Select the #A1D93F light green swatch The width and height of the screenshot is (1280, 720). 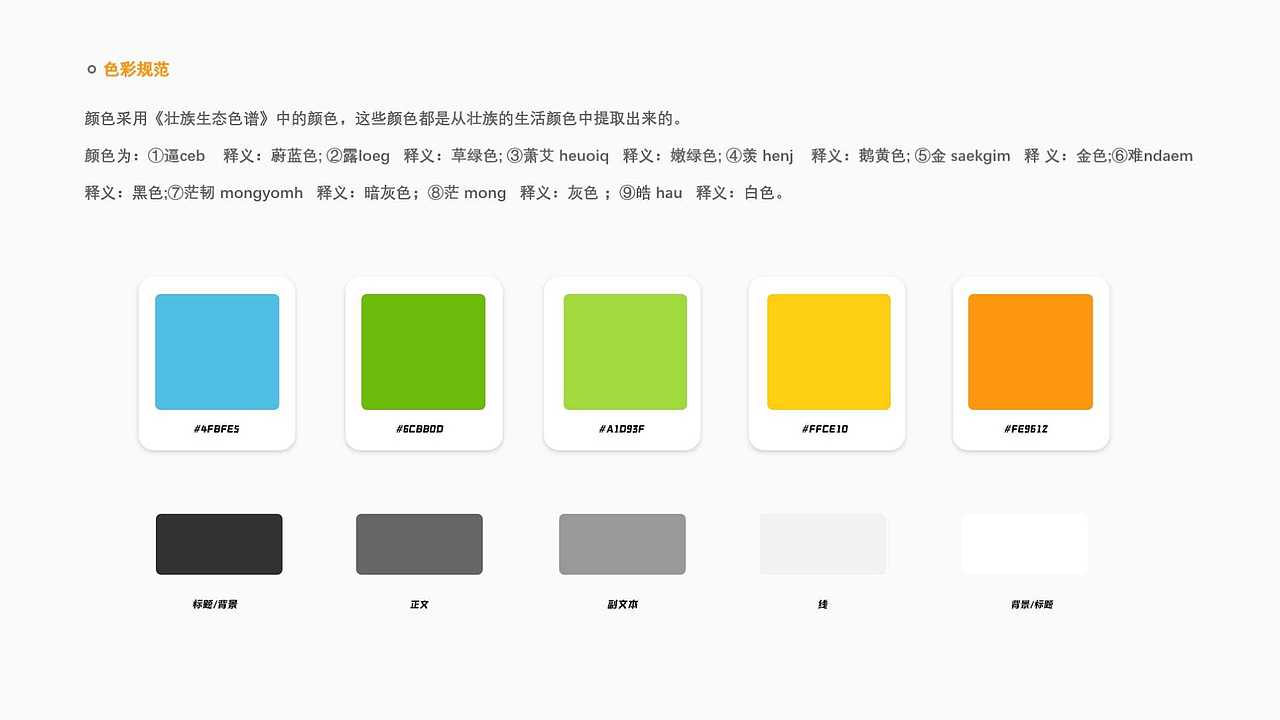(x=626, y=351)
